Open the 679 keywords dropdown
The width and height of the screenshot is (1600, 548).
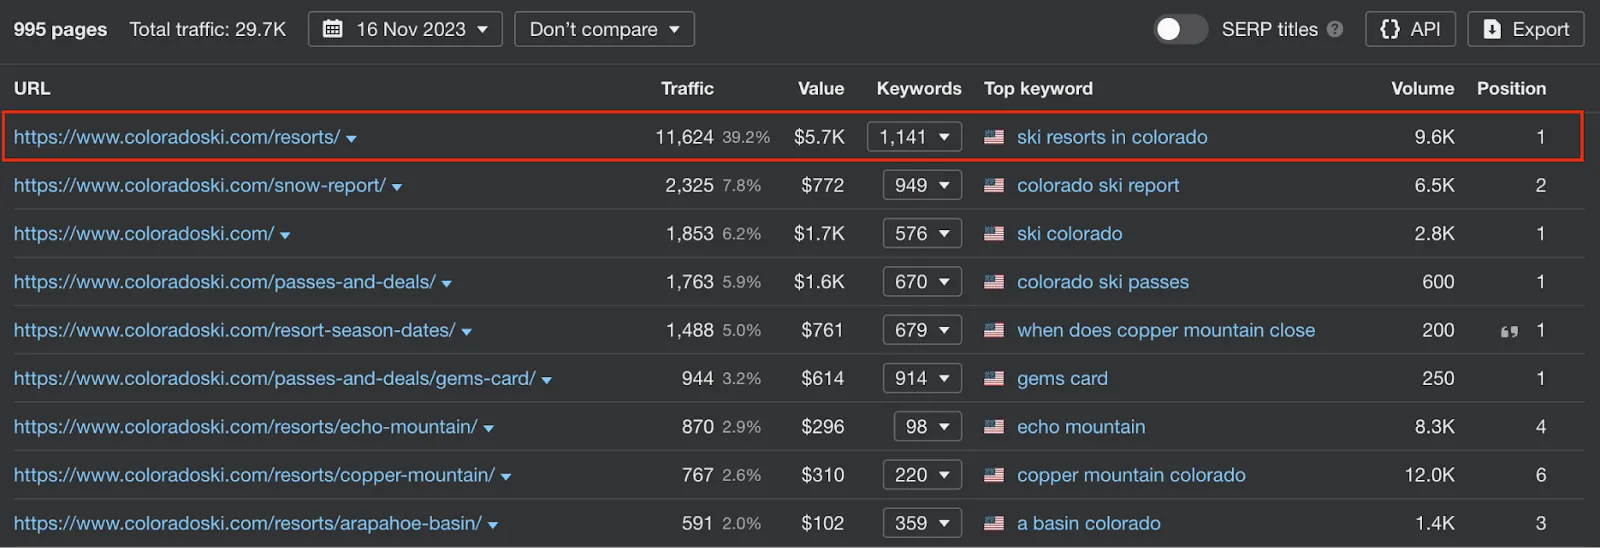click(x=922, y=330)
